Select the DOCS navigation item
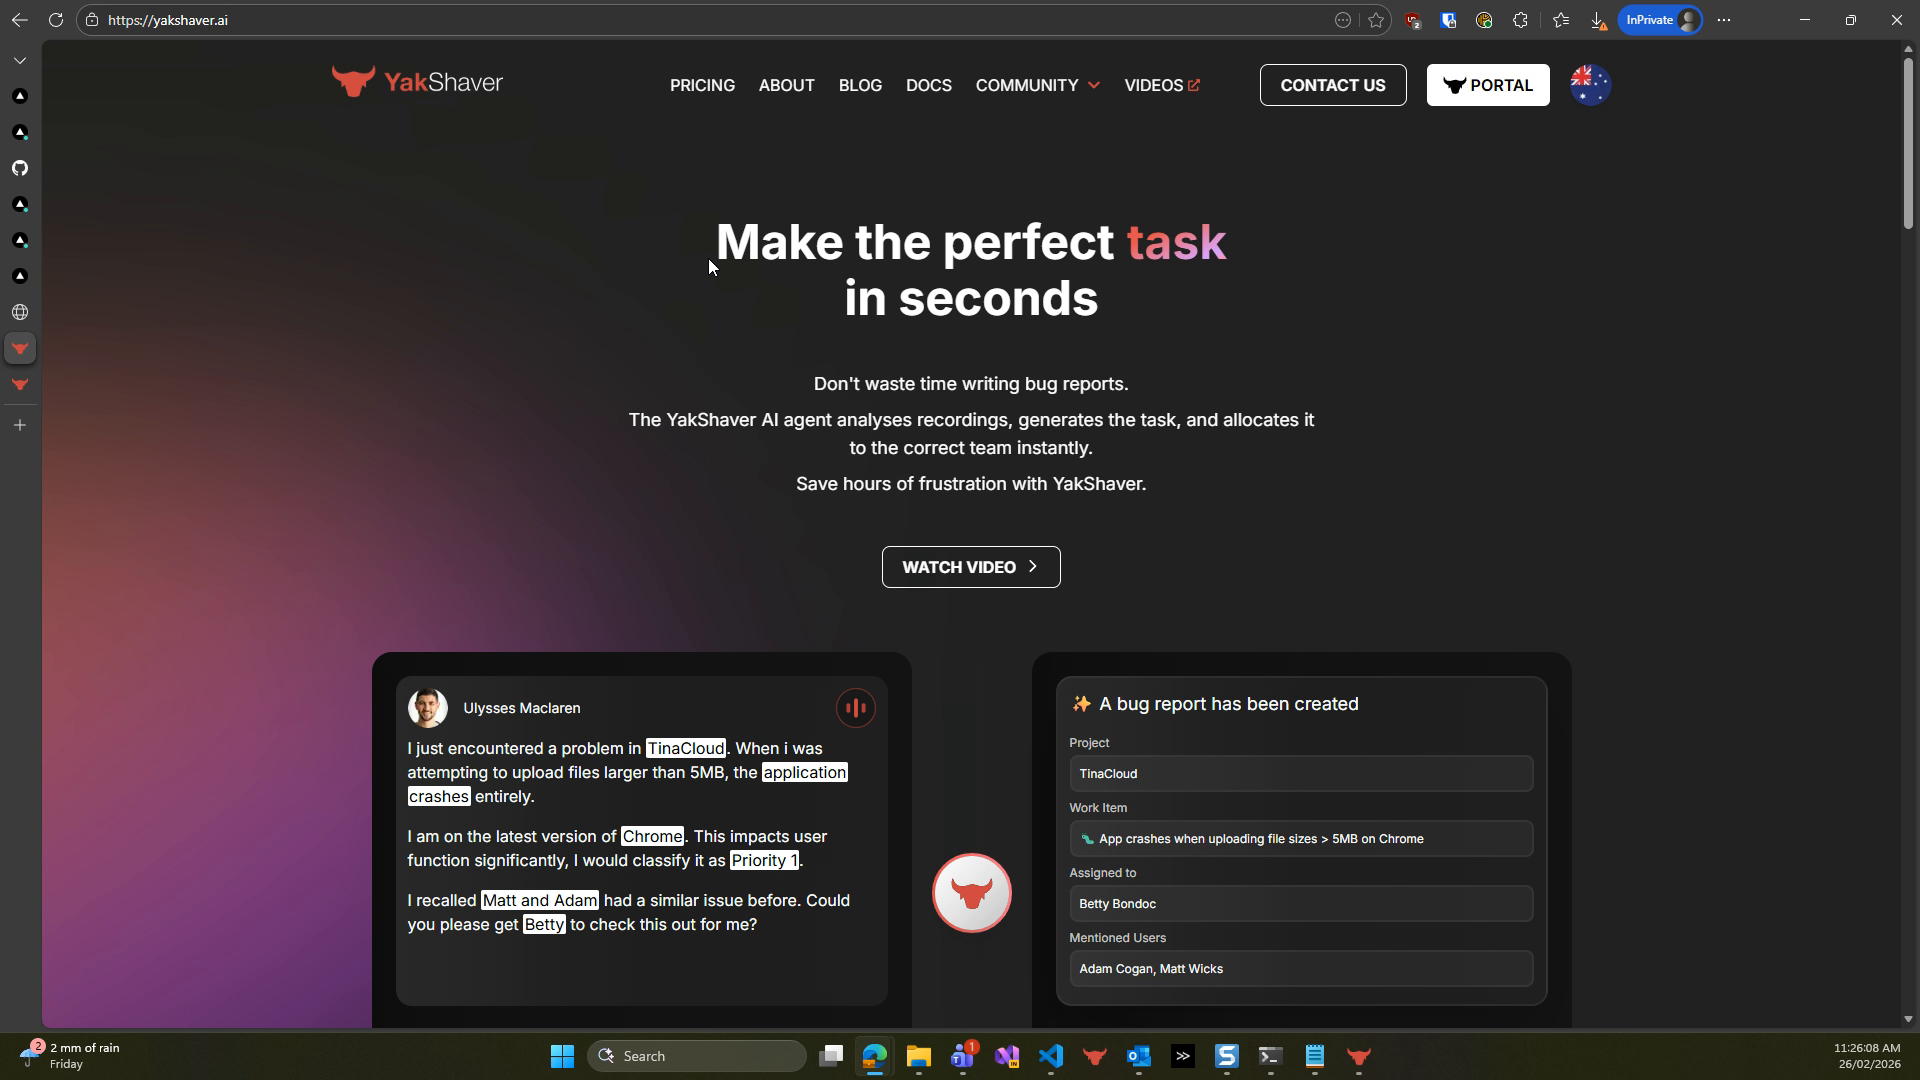Image resolution: width=1920 pixels, height=1080 pixels. pyautogui.click(x=928, y=85)
